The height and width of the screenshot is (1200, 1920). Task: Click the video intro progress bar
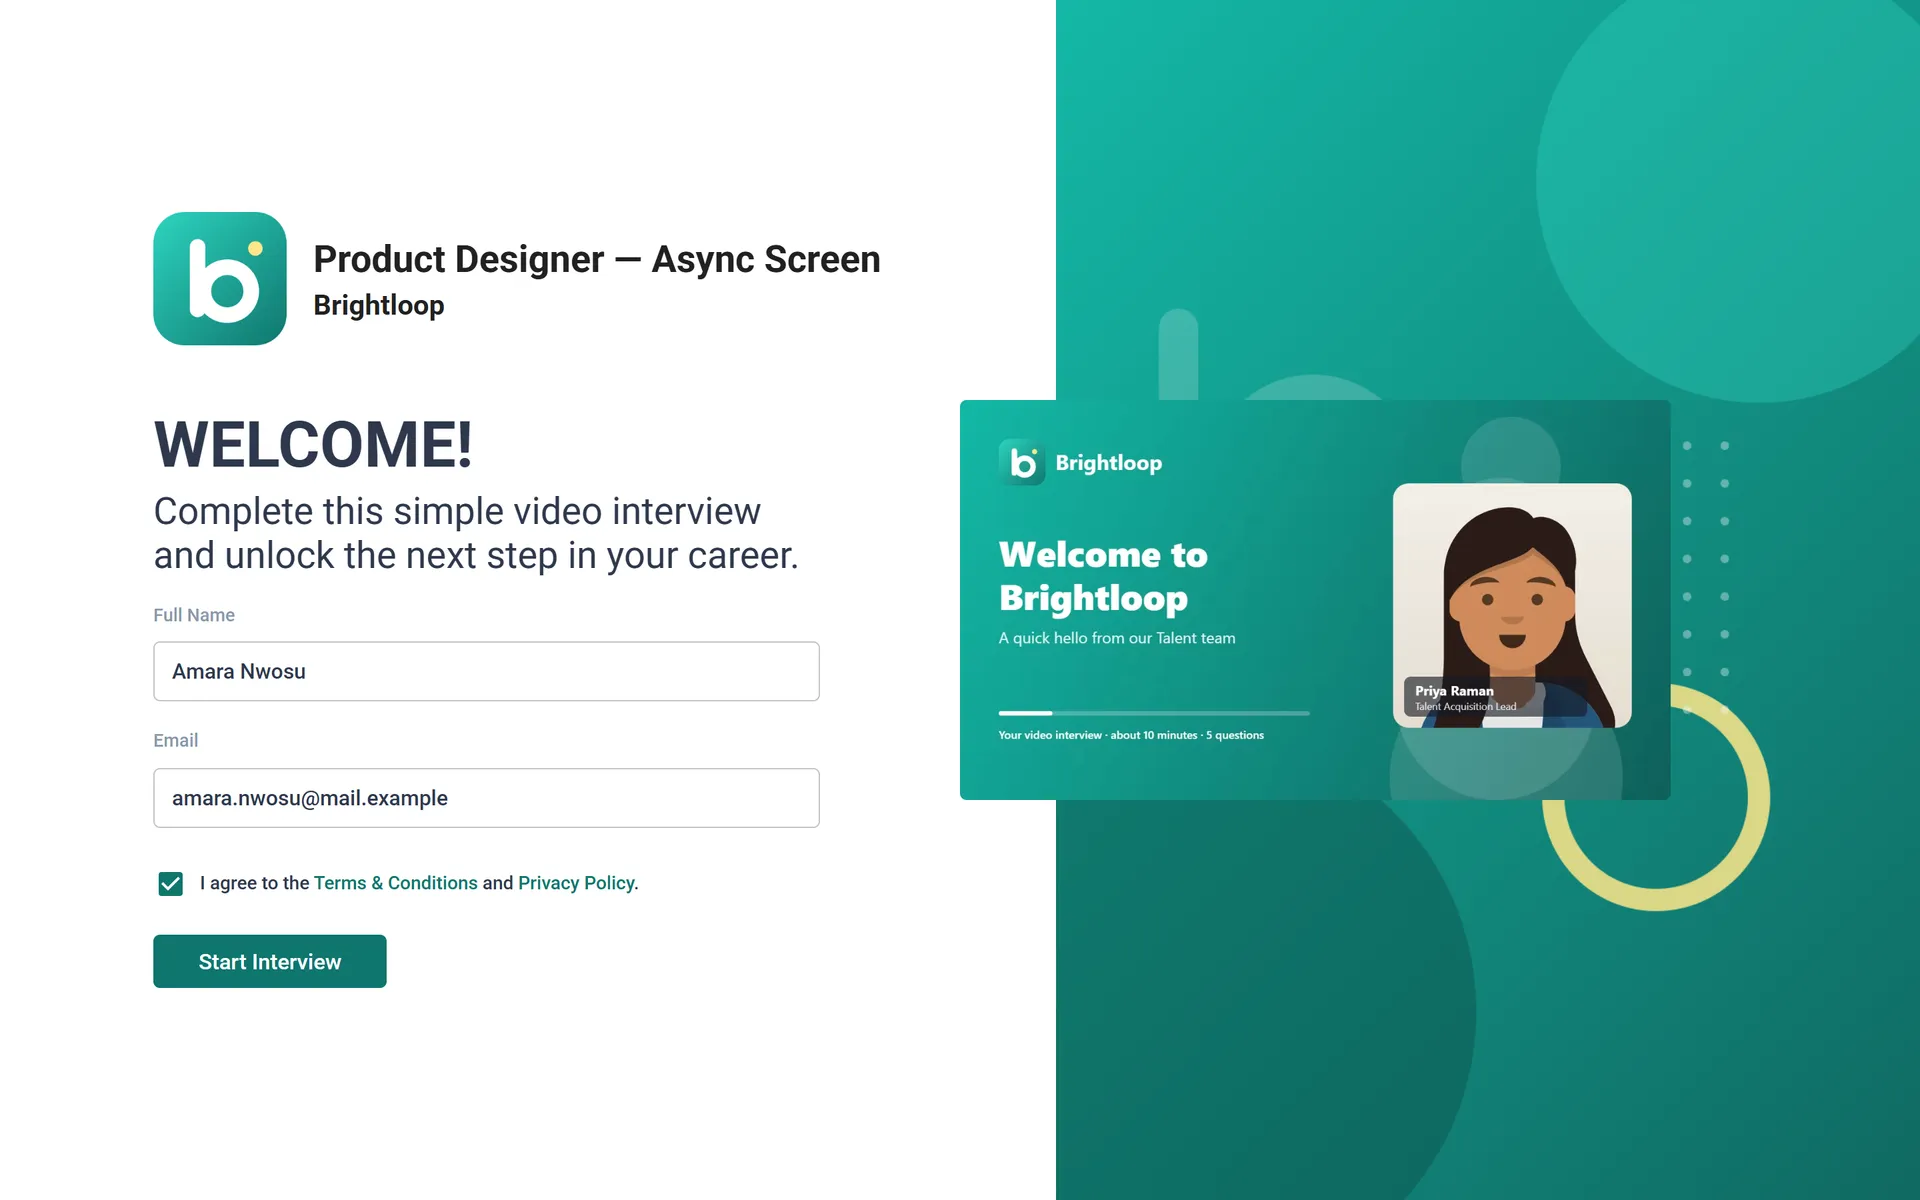tap(1154, 713)
